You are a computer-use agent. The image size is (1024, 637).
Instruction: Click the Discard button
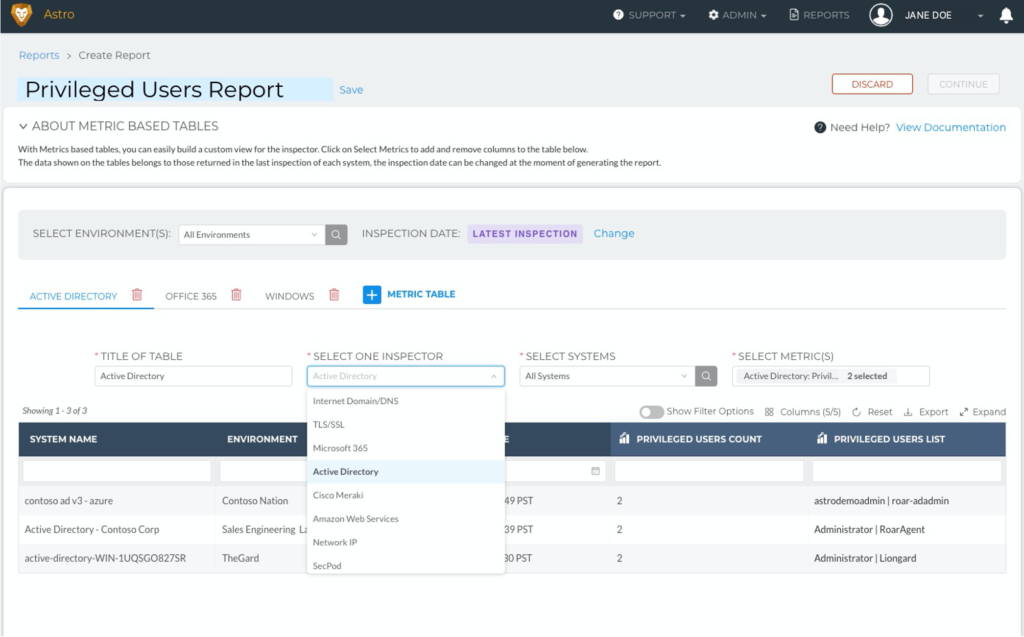[872, 84]
